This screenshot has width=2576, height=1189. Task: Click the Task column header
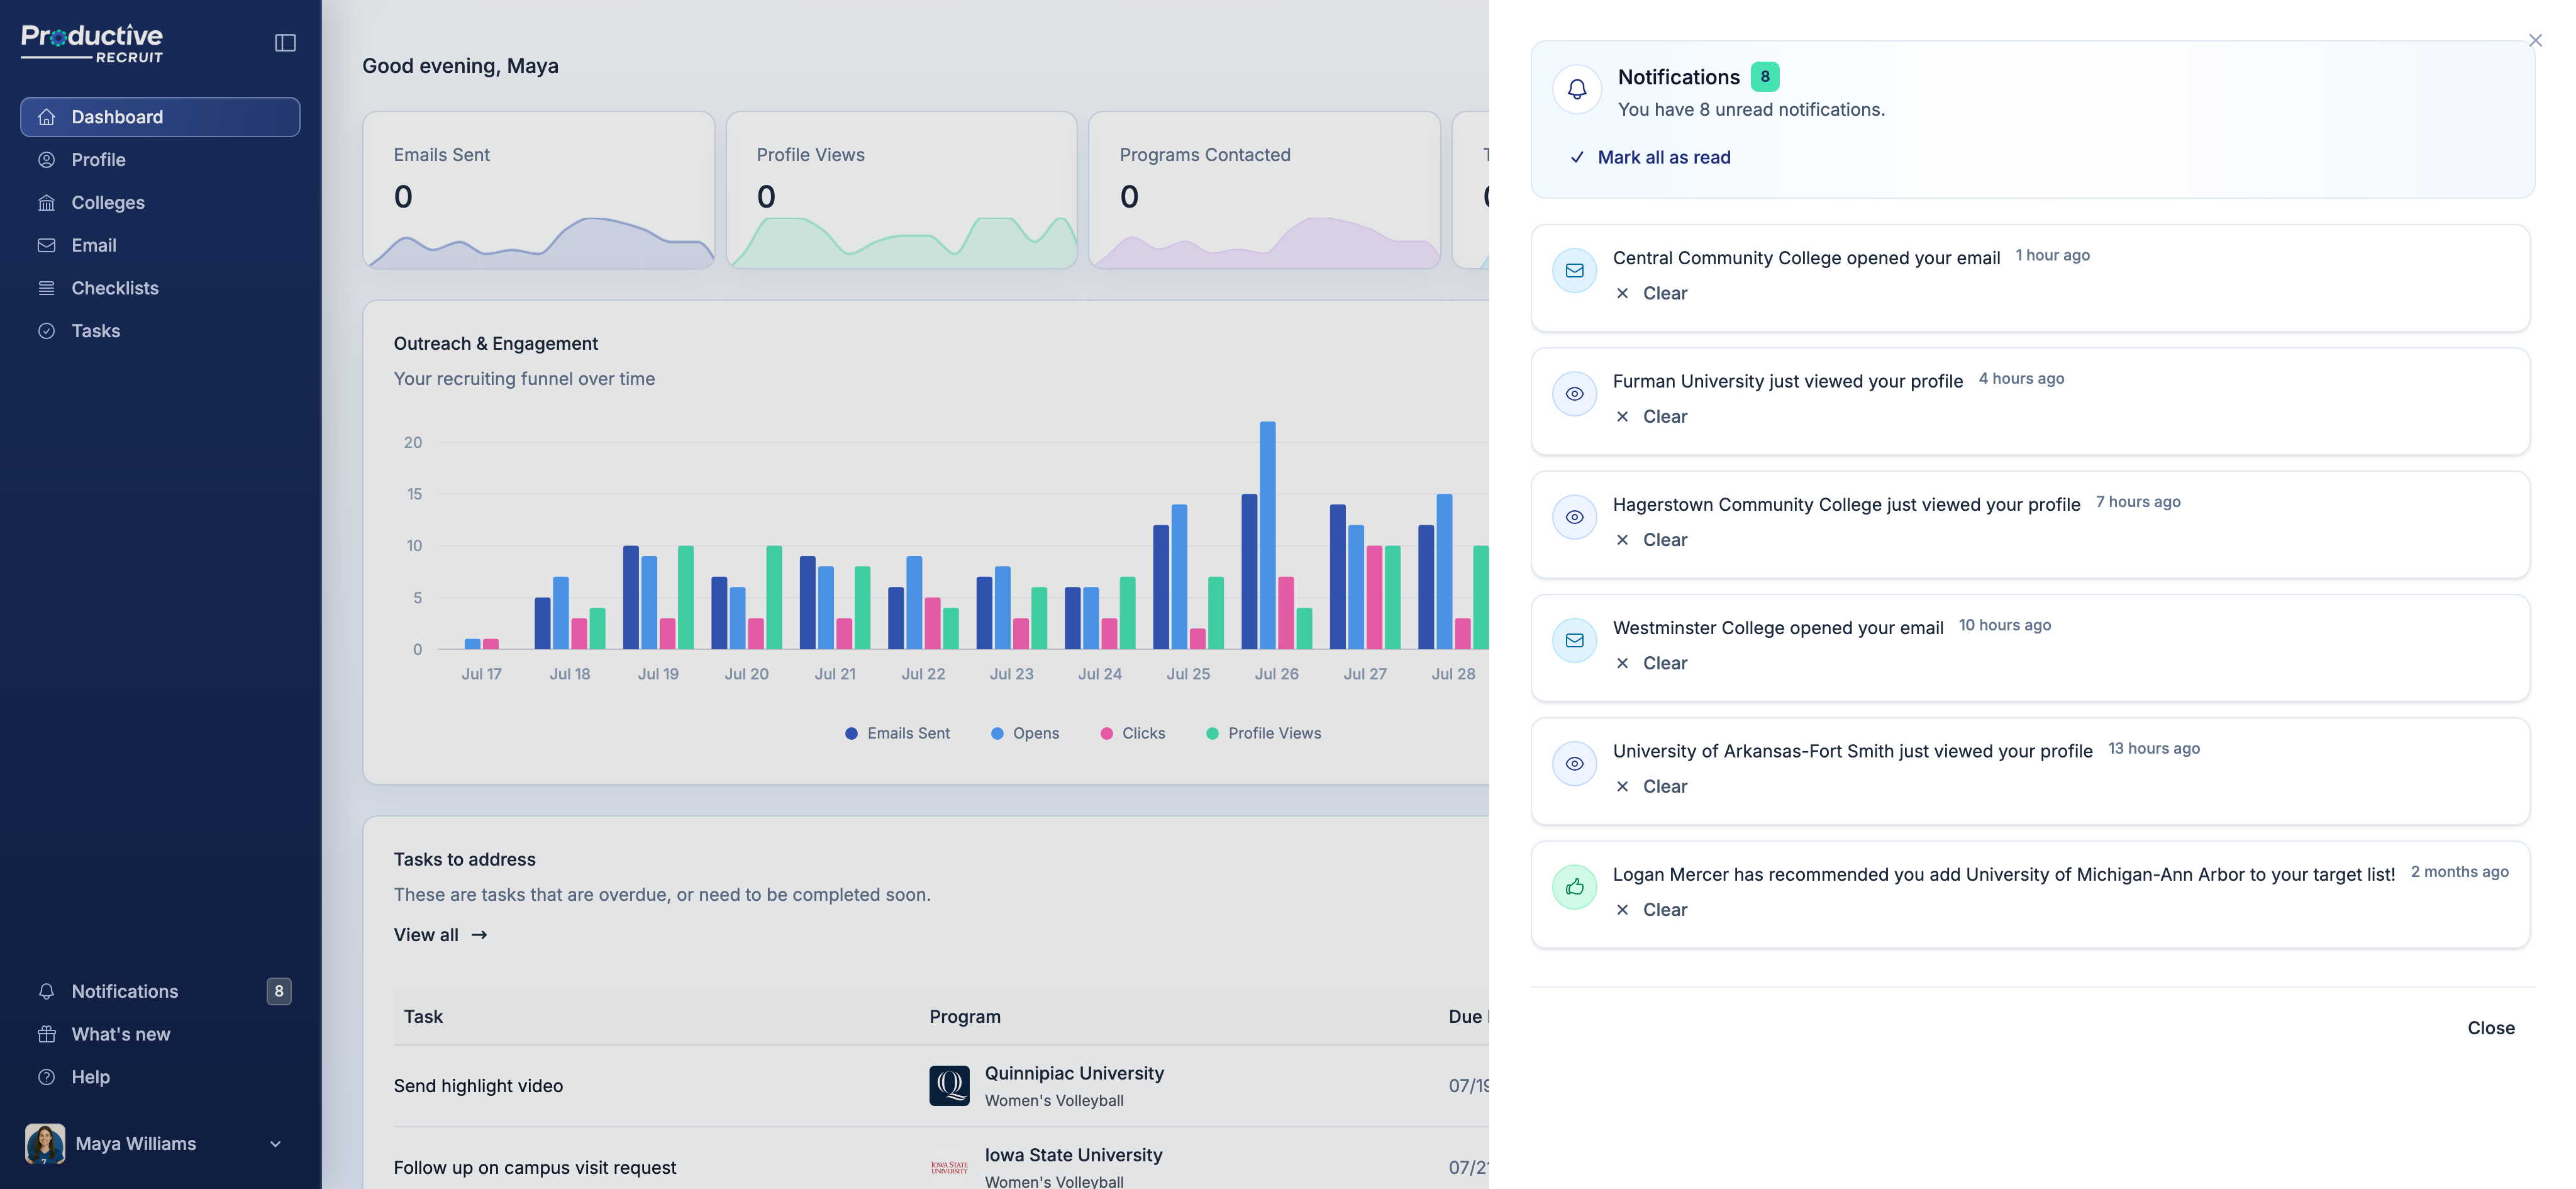(x=423, y=1017)
